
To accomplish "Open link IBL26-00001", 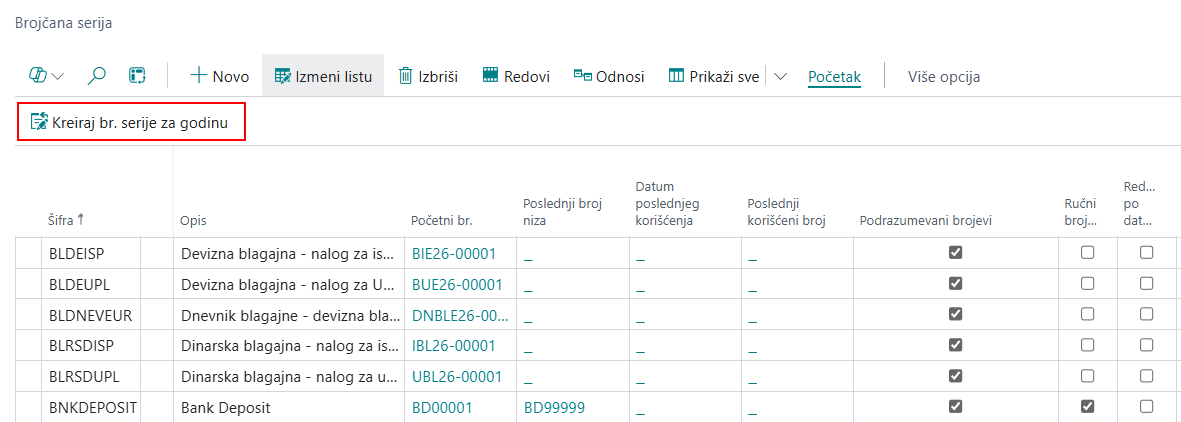I will click(453, 346).
